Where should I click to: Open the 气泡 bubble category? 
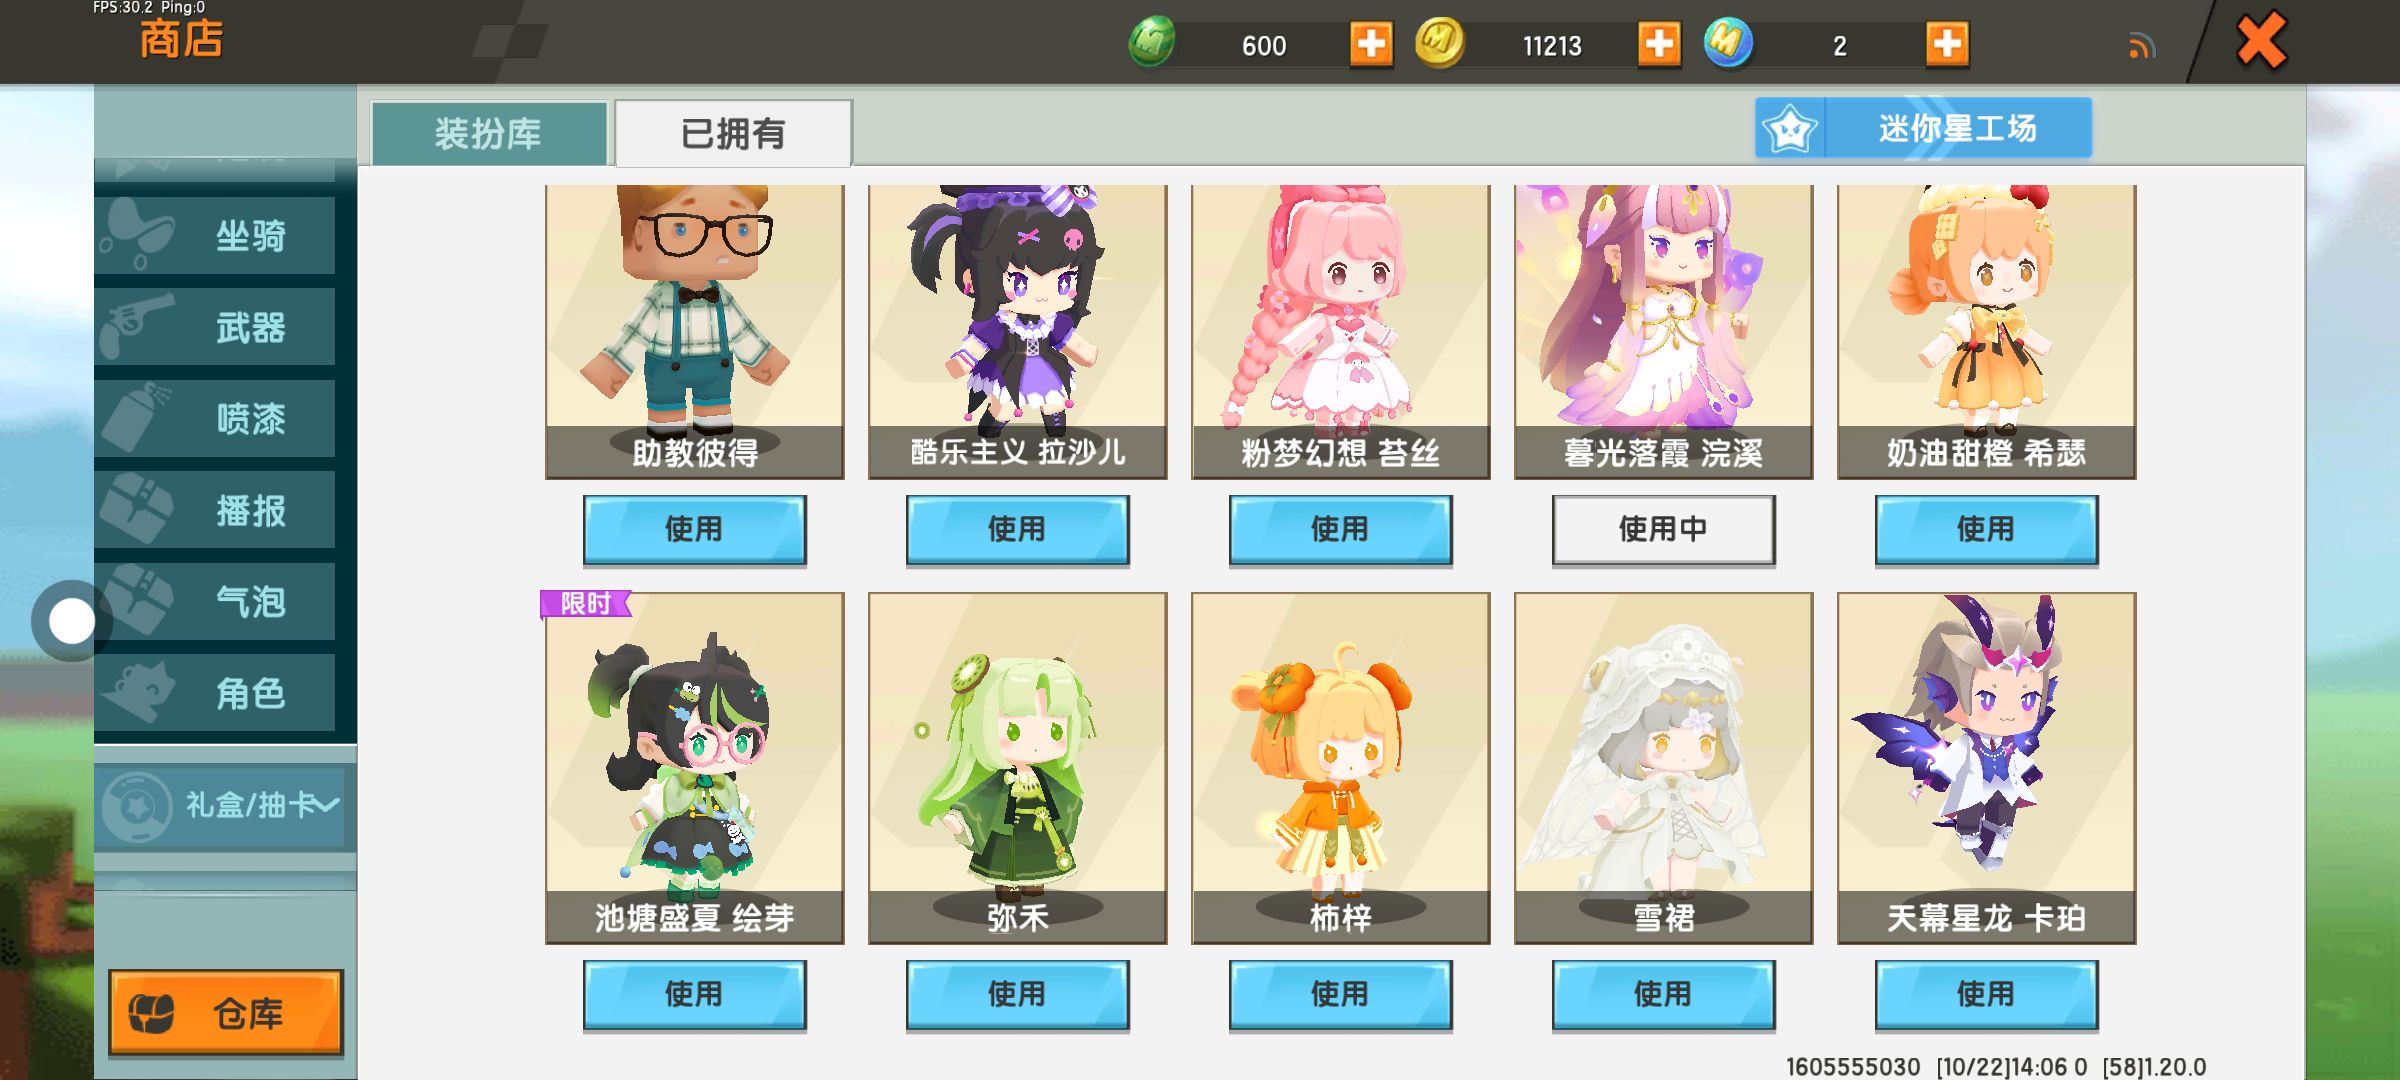click(215, 602)
